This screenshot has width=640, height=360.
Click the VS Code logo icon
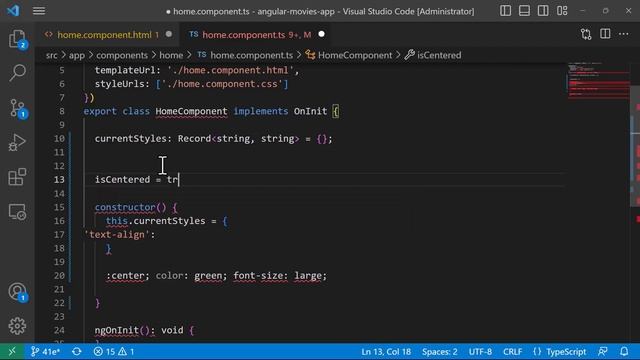point(13,11)
